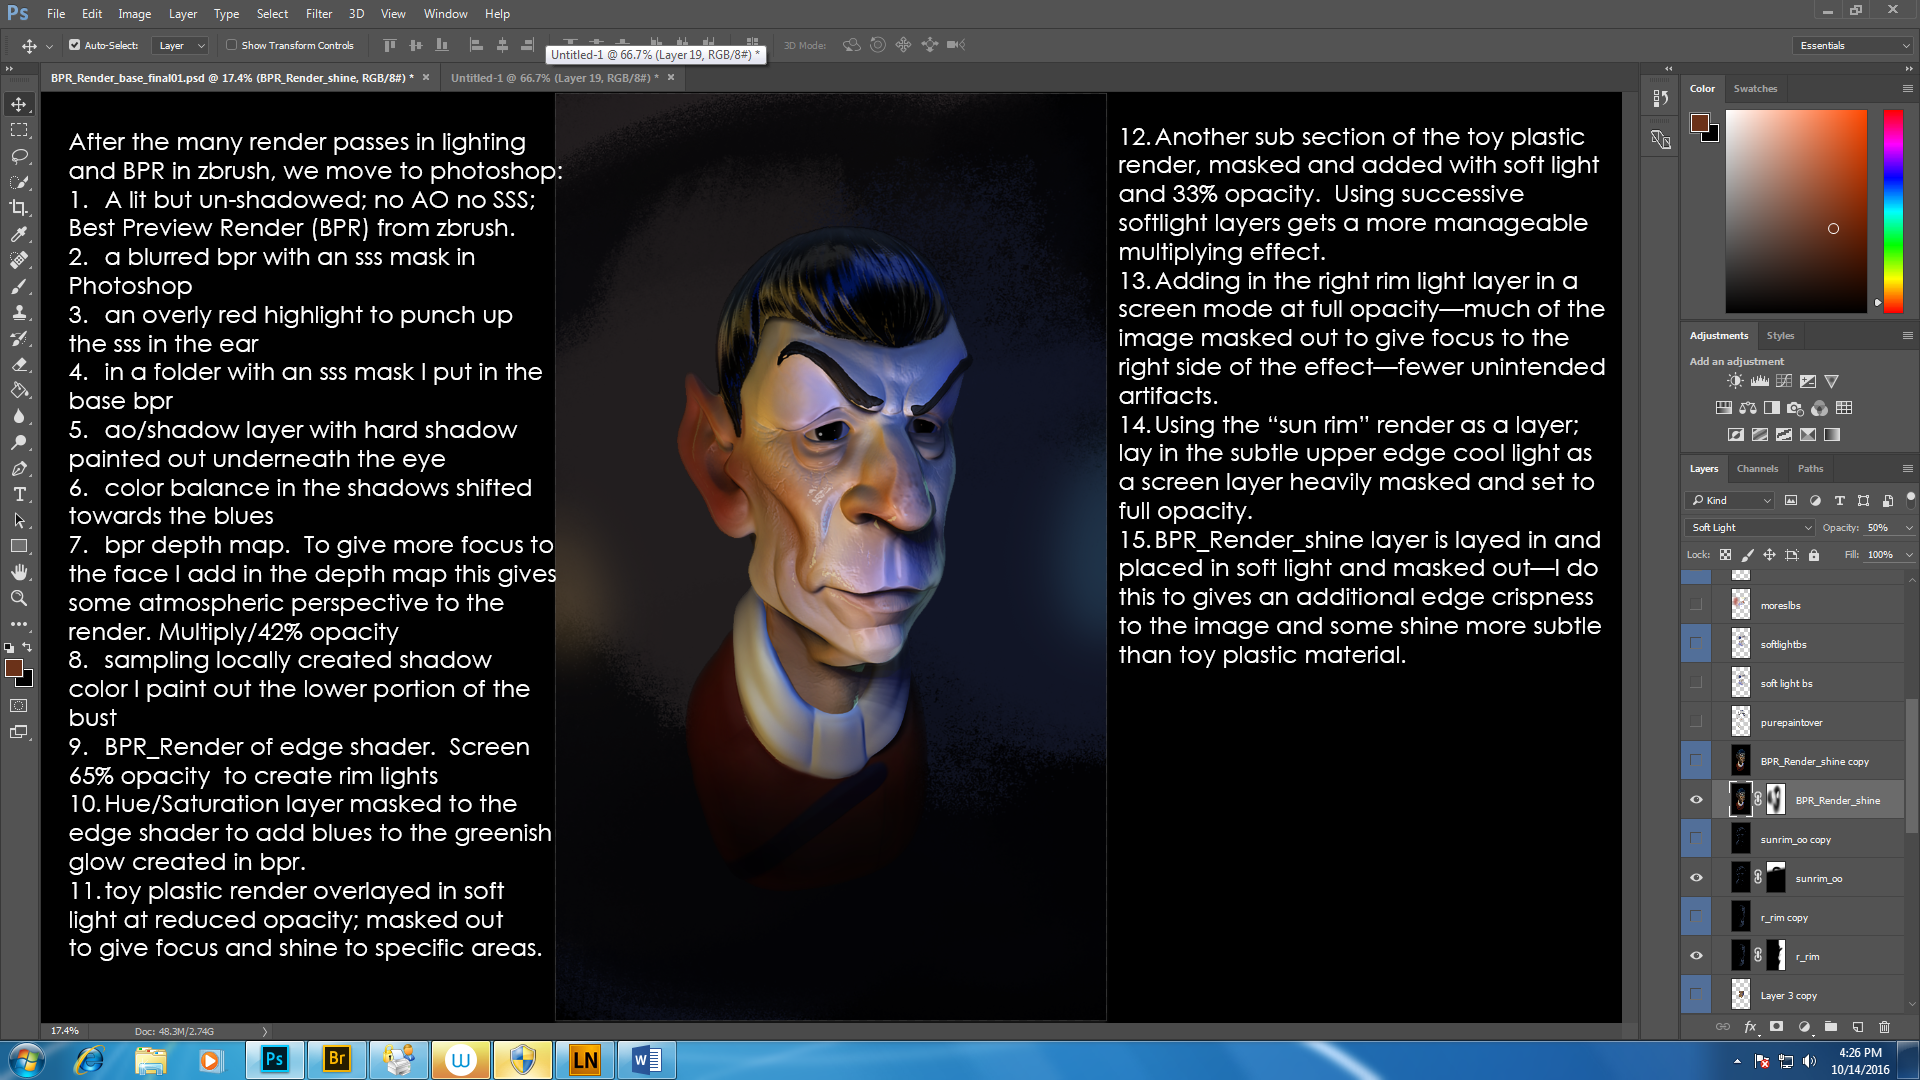Show the moreslbs layer
Image resolution: width=1920 pixels, height=1080 pixels.
pos(1696,605)
